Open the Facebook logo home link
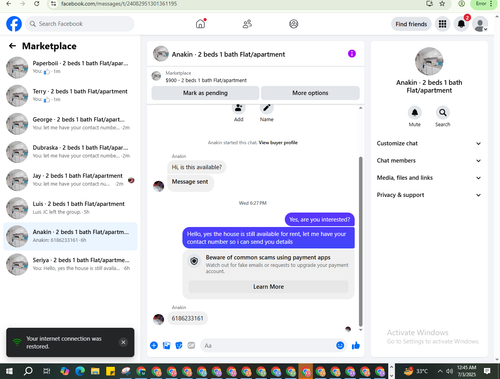 coord(14,24)
